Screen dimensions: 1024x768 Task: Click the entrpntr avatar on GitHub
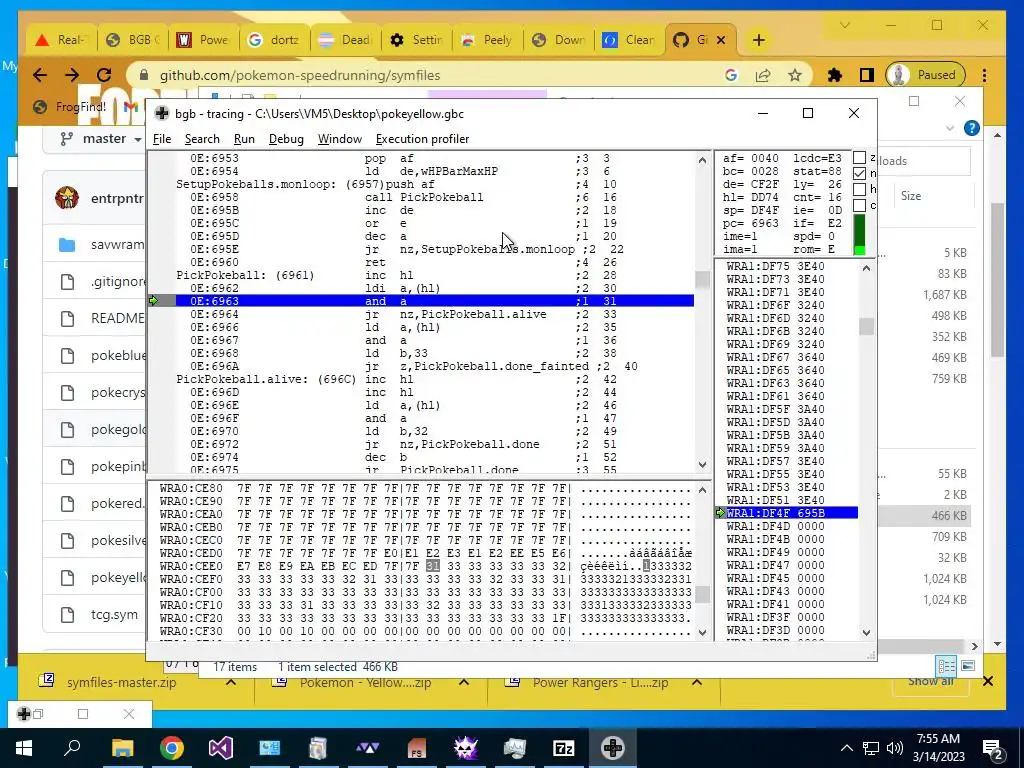67,197
